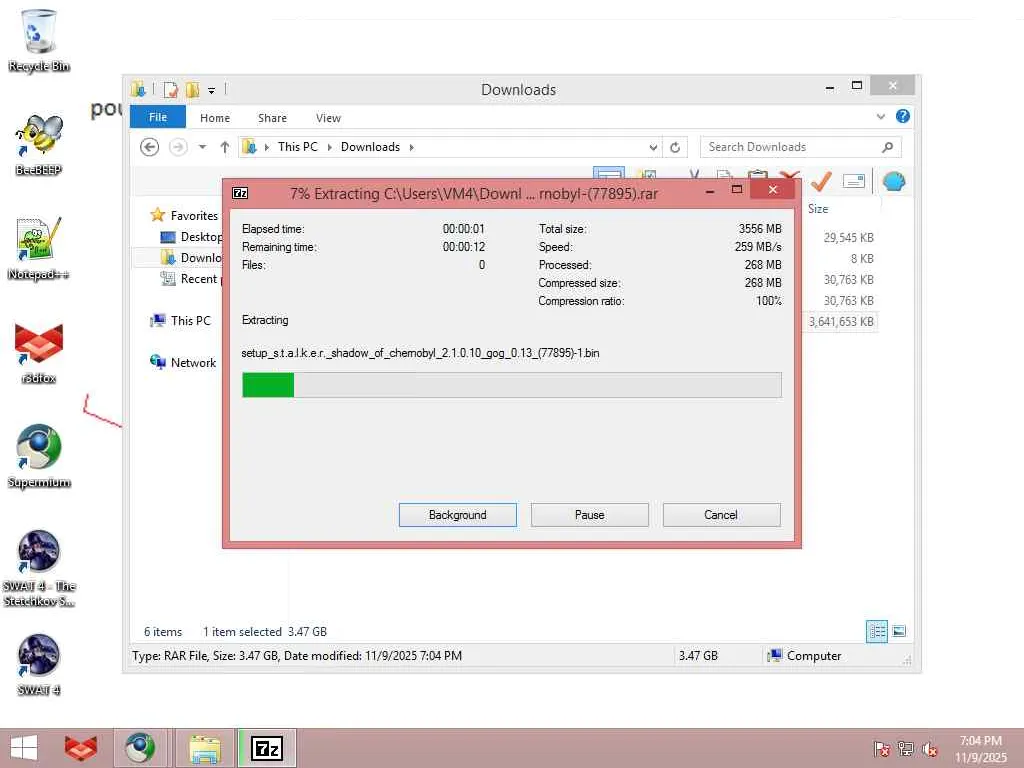Viewport: 1024px width, 768px height.
Task: Click the muted volume tray icon
Action: tap(930, 749)
